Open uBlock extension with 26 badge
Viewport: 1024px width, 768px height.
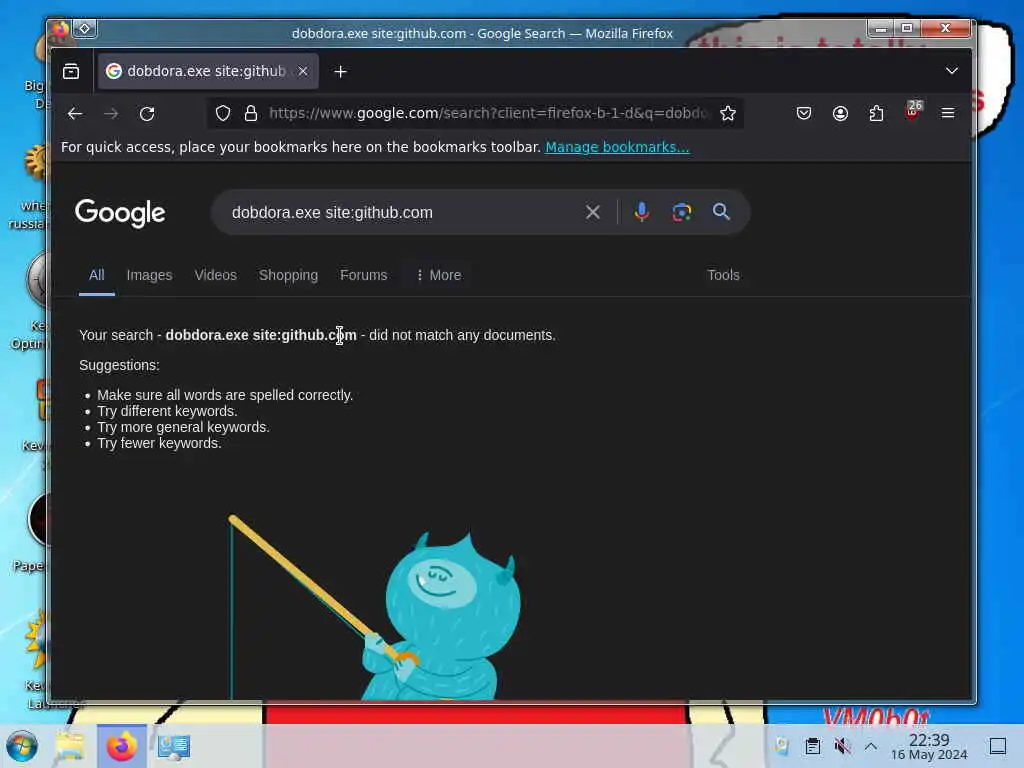[x=913, y=112]
